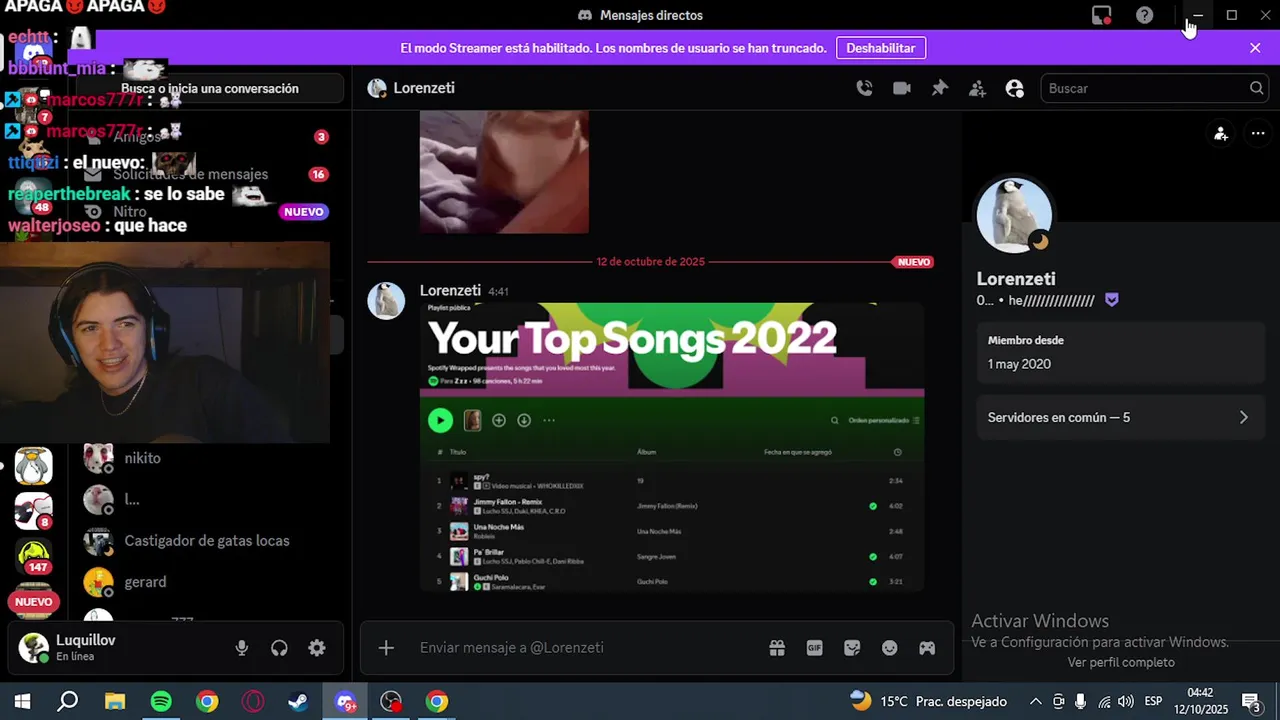Open the taskbar clock 04:42
Viewport: 1280px width, 720px height.
tap(1200, 701)
